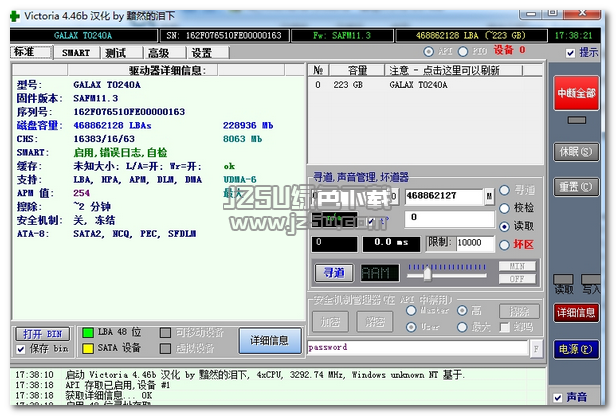Click the small indicator under 中断全部

(x=576, y=120)
